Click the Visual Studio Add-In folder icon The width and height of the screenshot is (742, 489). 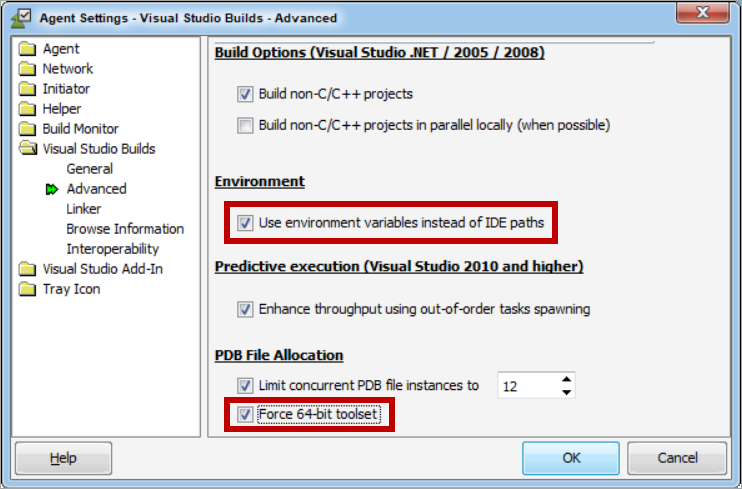27,269
